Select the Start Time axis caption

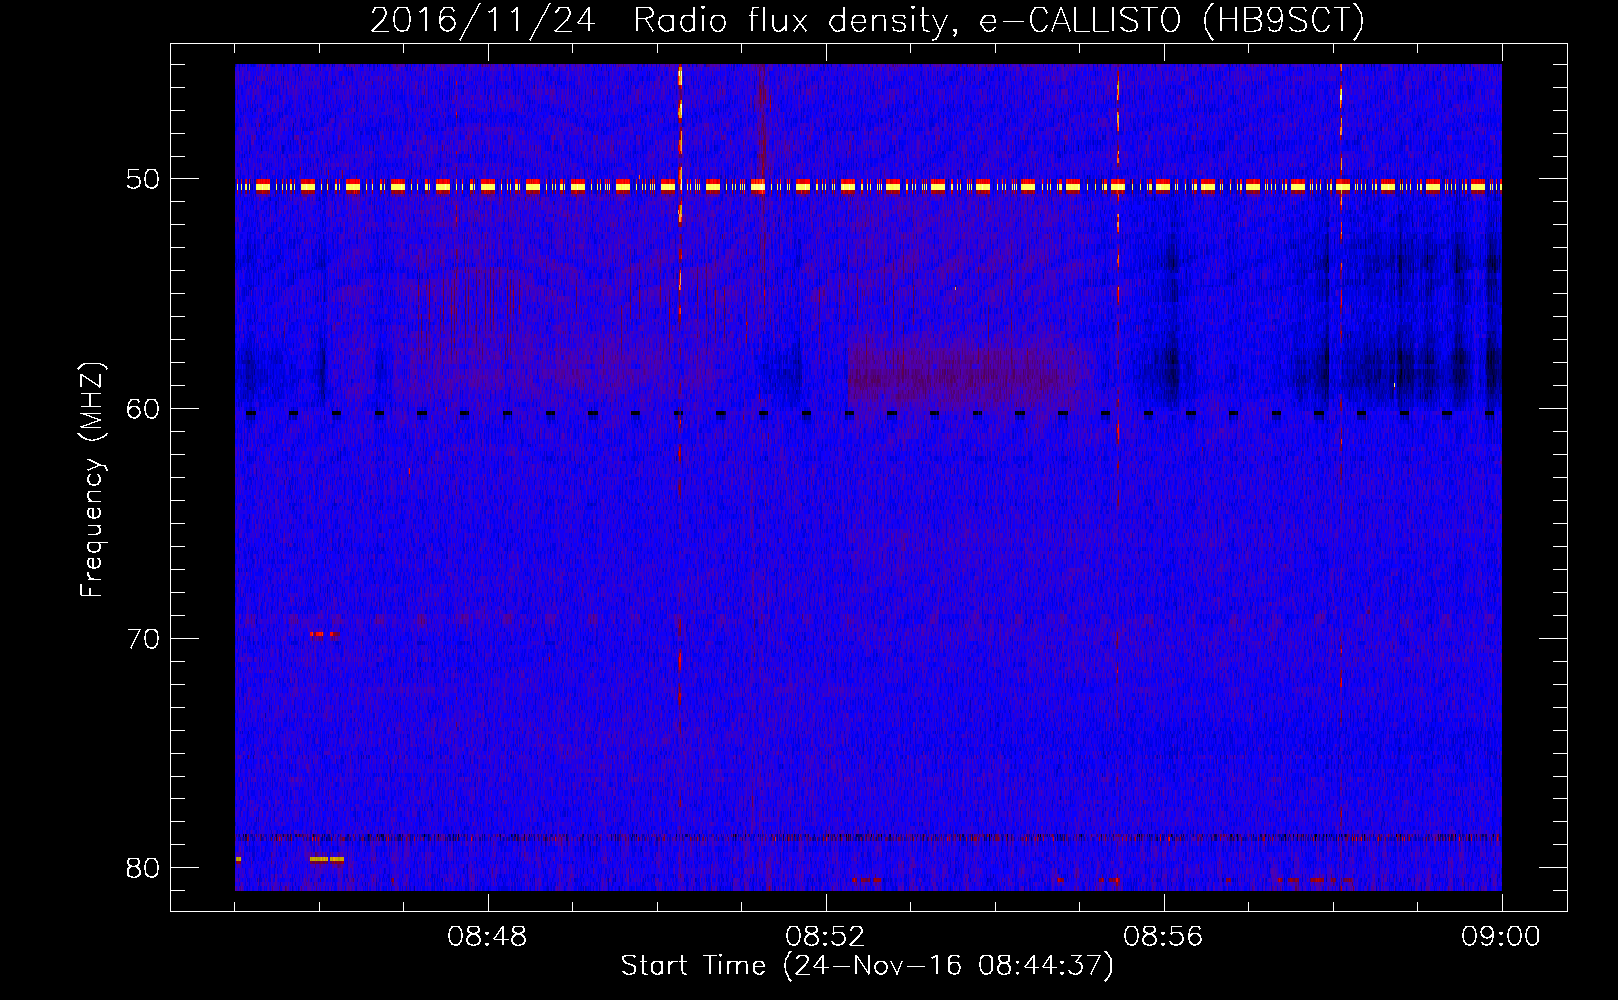[x=867, y=966]
